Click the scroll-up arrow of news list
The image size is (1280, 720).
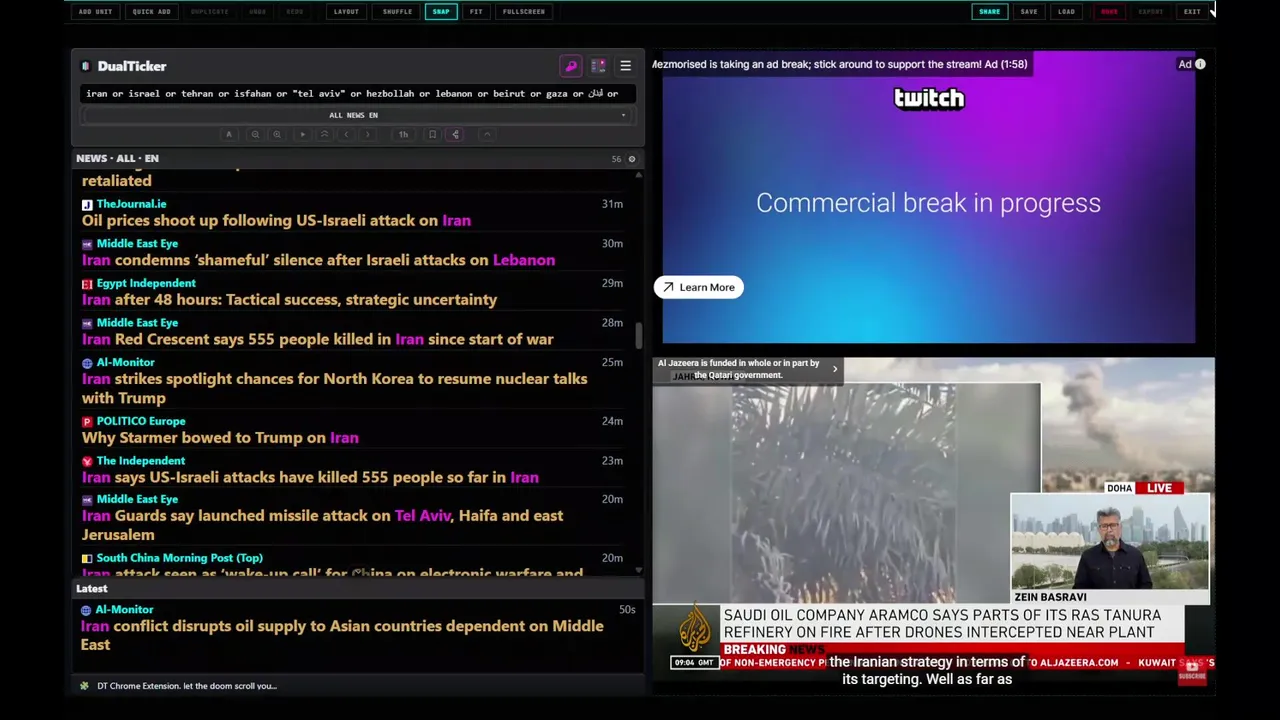coord(638,175)
